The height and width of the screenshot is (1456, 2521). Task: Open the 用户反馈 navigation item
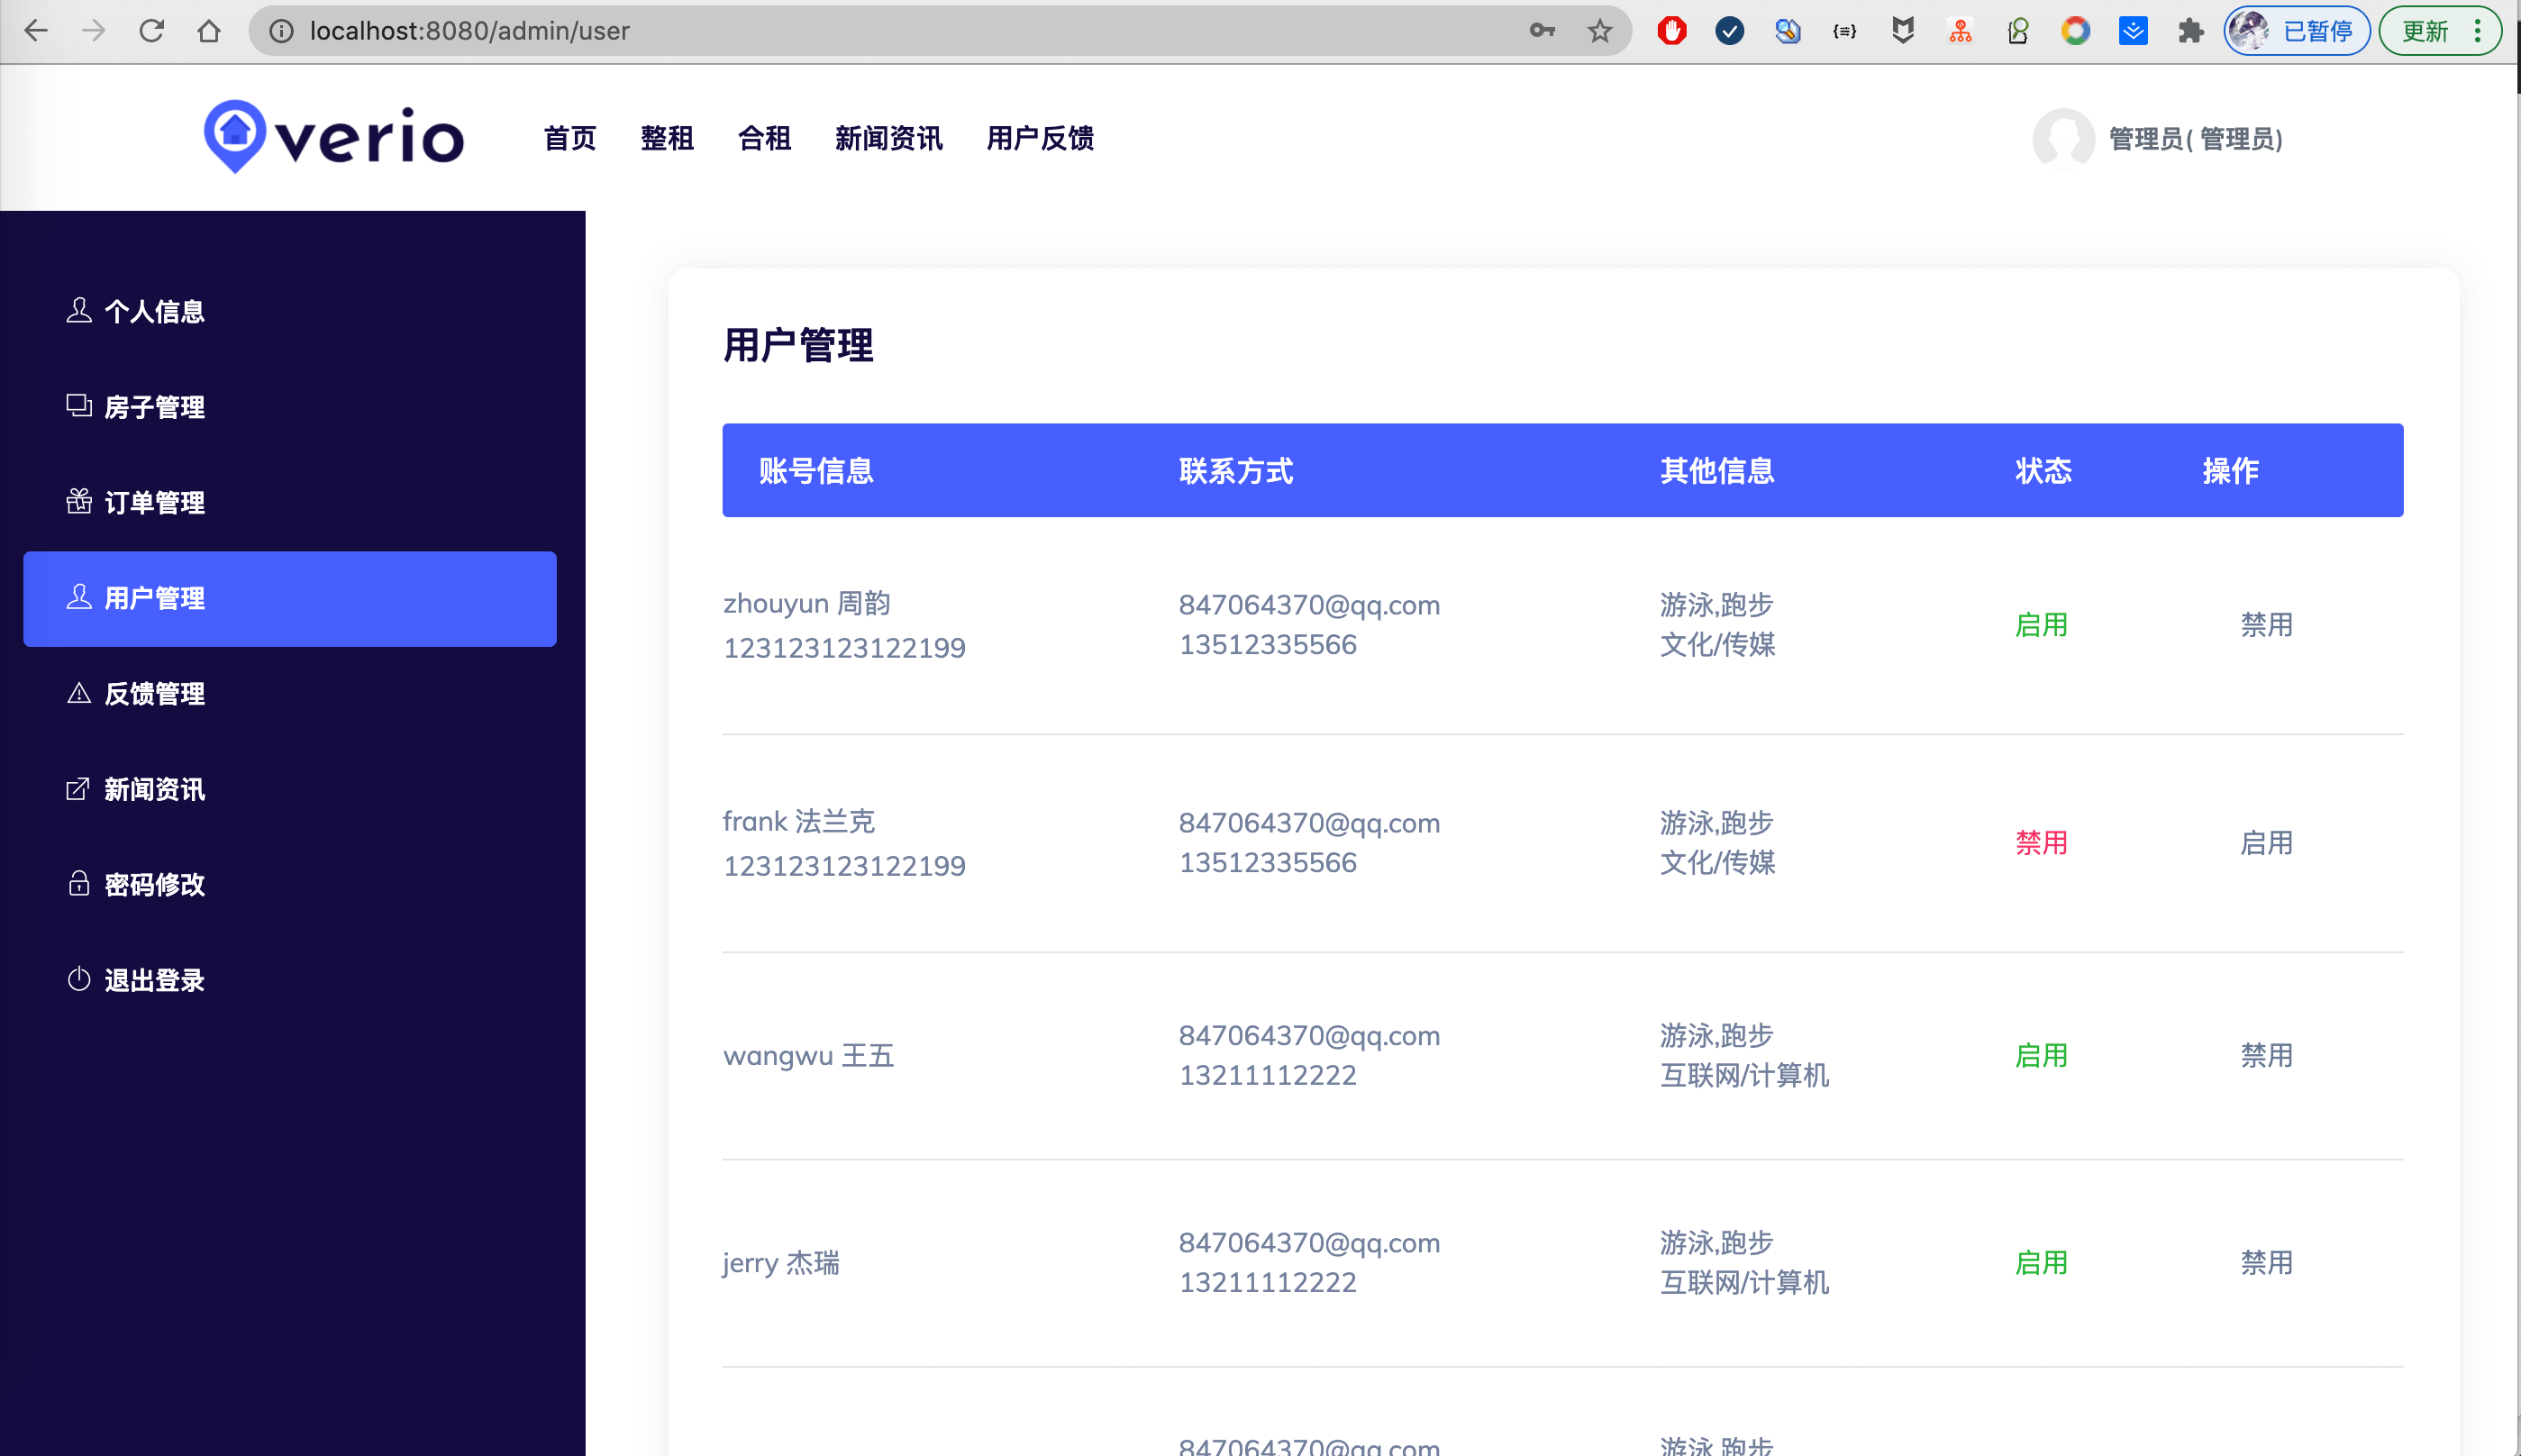click(1039, 138)
